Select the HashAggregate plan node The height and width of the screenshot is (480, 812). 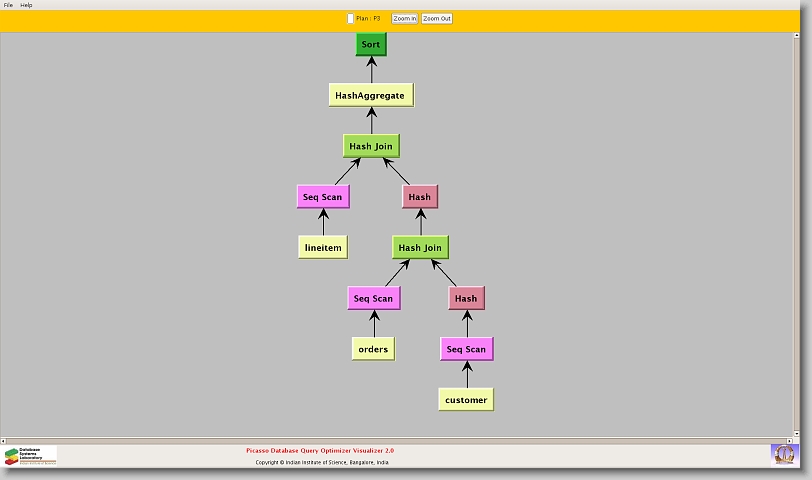click(x=370, y=95)
